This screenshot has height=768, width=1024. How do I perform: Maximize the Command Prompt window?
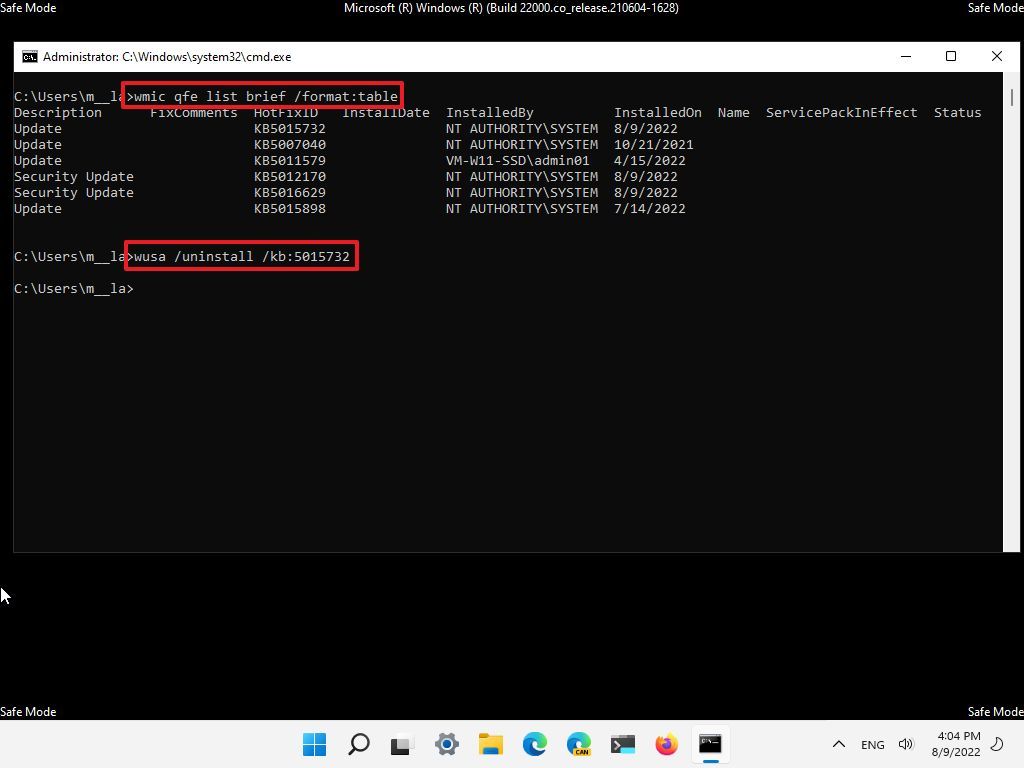(x=950, y=57)
